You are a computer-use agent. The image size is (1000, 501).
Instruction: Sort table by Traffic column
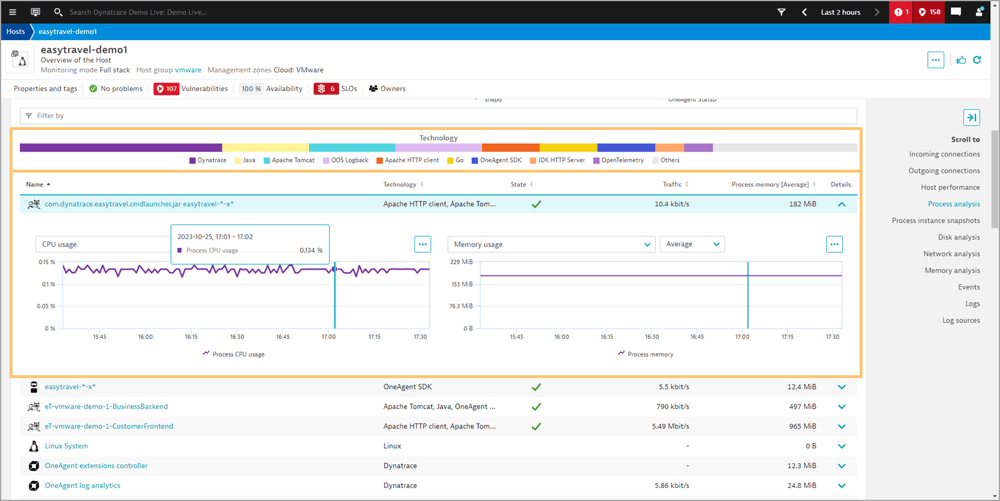click(675, 184)
